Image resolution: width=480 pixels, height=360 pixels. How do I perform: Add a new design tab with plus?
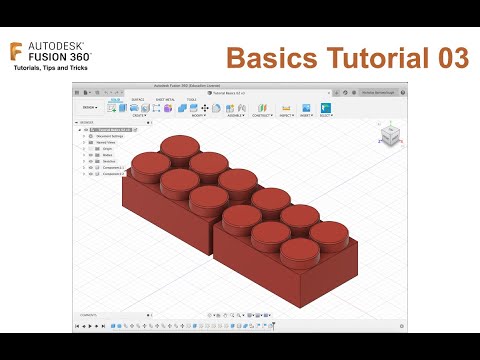pos(336,93)
